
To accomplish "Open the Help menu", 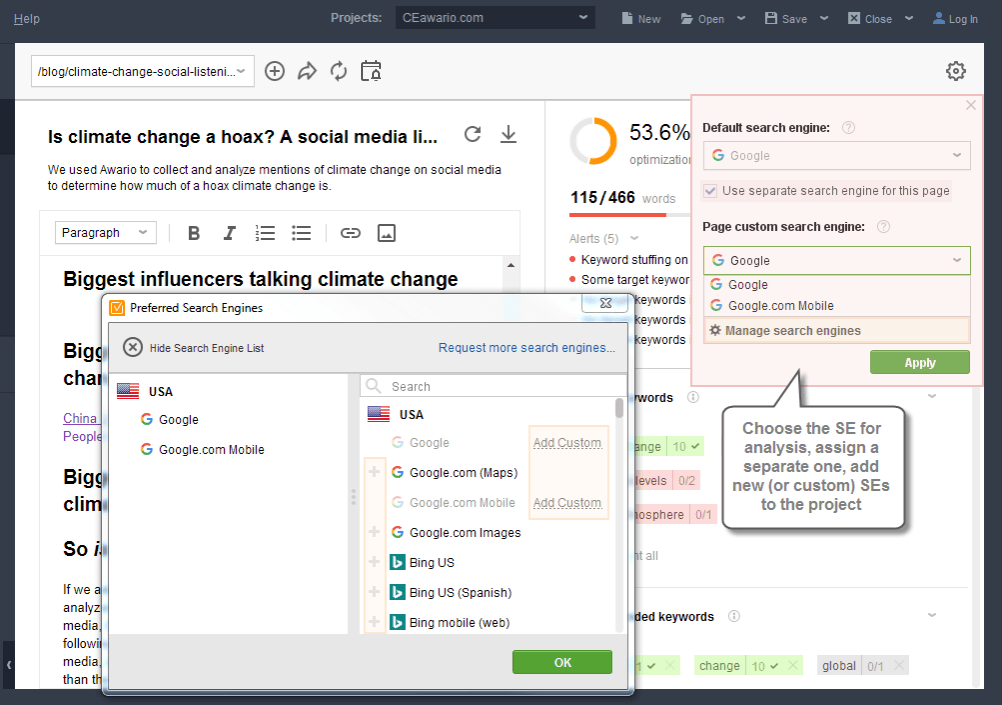I will [x=27, y=19].
